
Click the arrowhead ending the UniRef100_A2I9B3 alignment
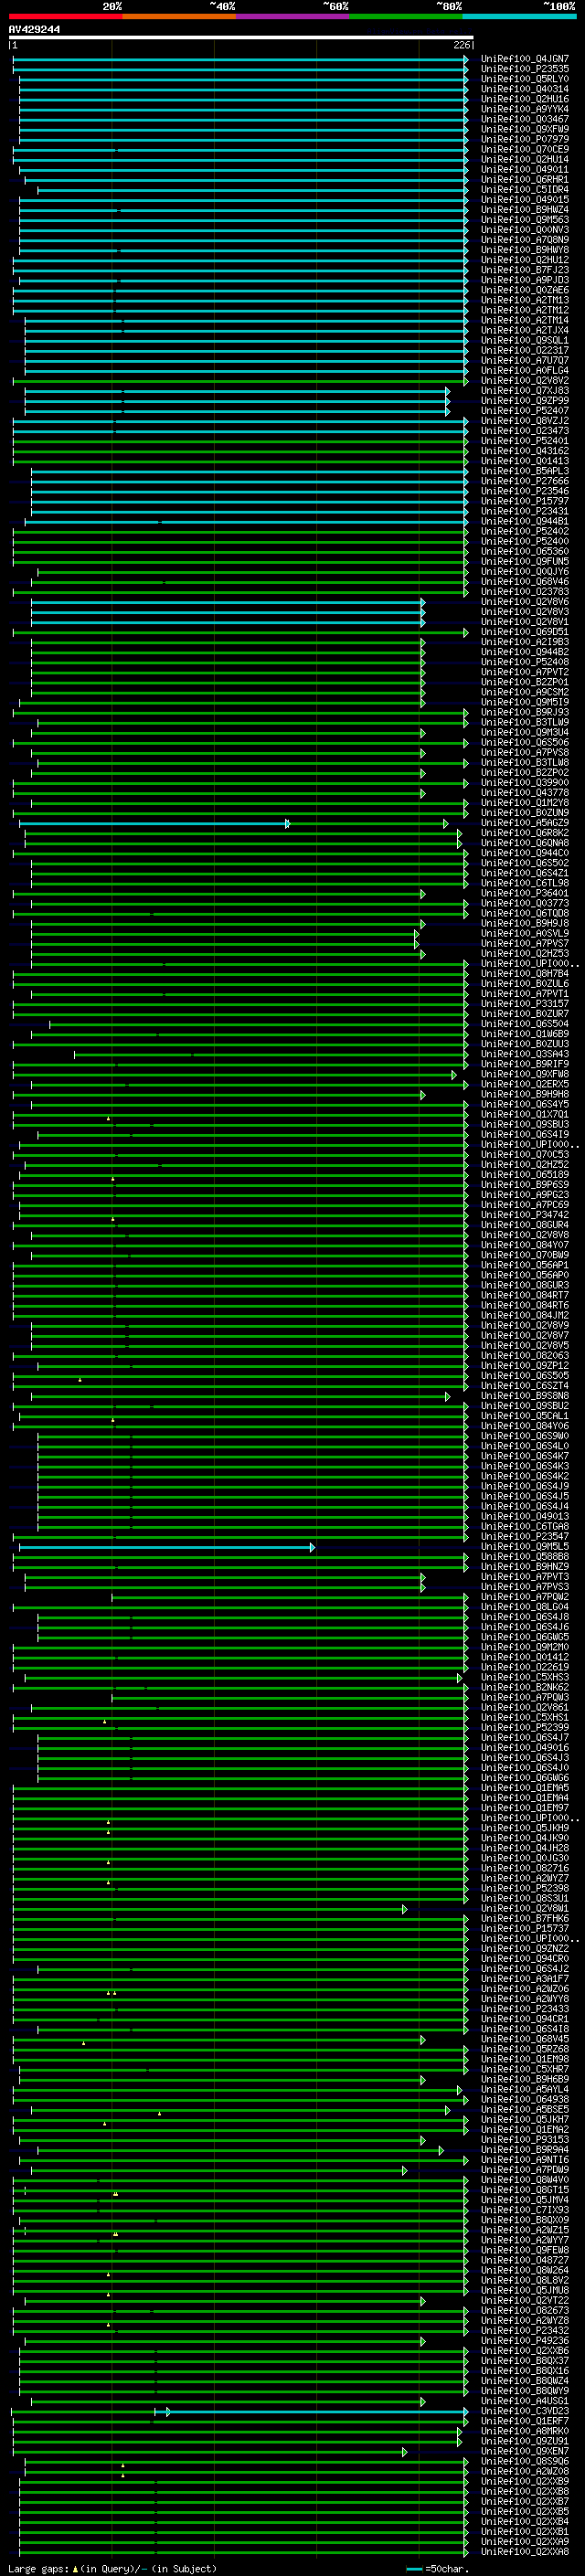[423, 642]
